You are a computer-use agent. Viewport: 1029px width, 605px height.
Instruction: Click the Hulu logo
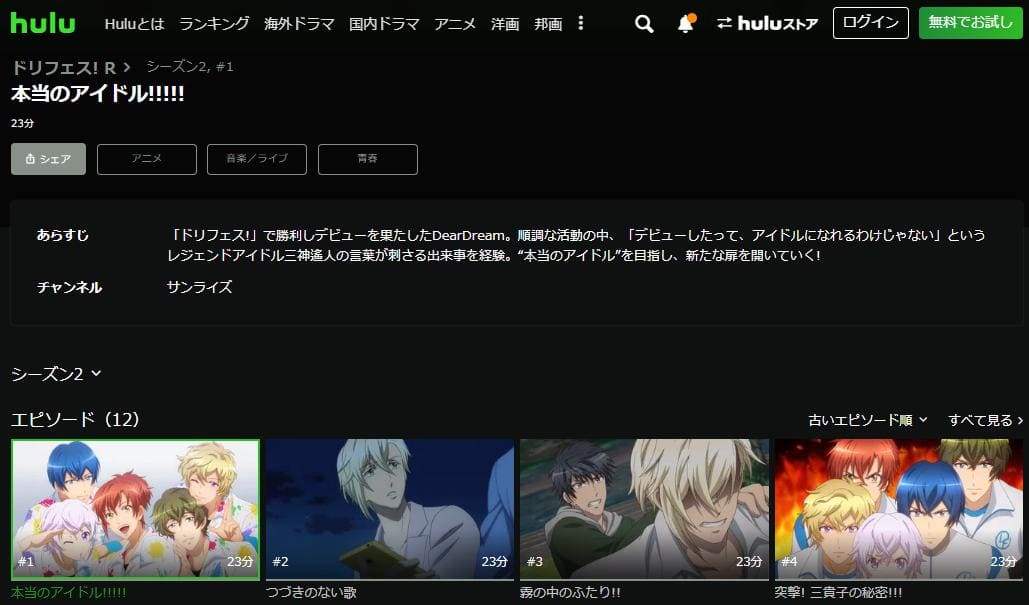pos(43,23)
